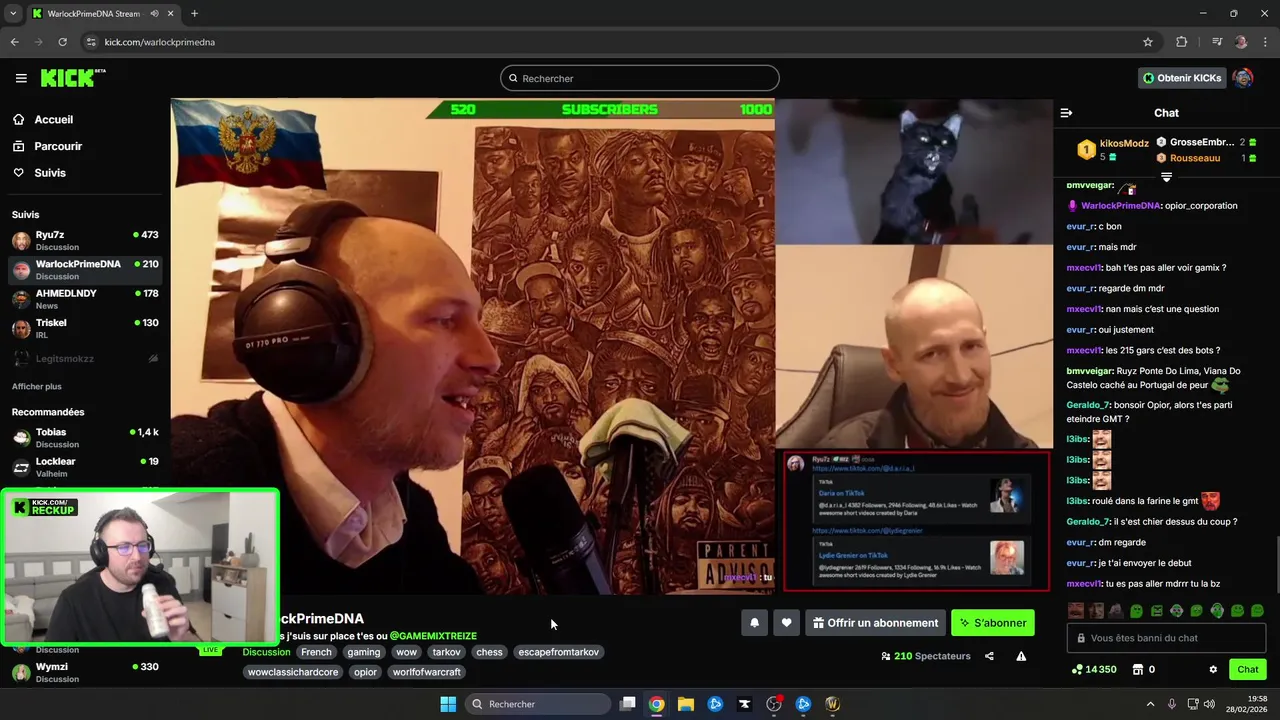Open chat settings gear icon
Screen dimensions: 1280x720
[x=1213, y=669]
